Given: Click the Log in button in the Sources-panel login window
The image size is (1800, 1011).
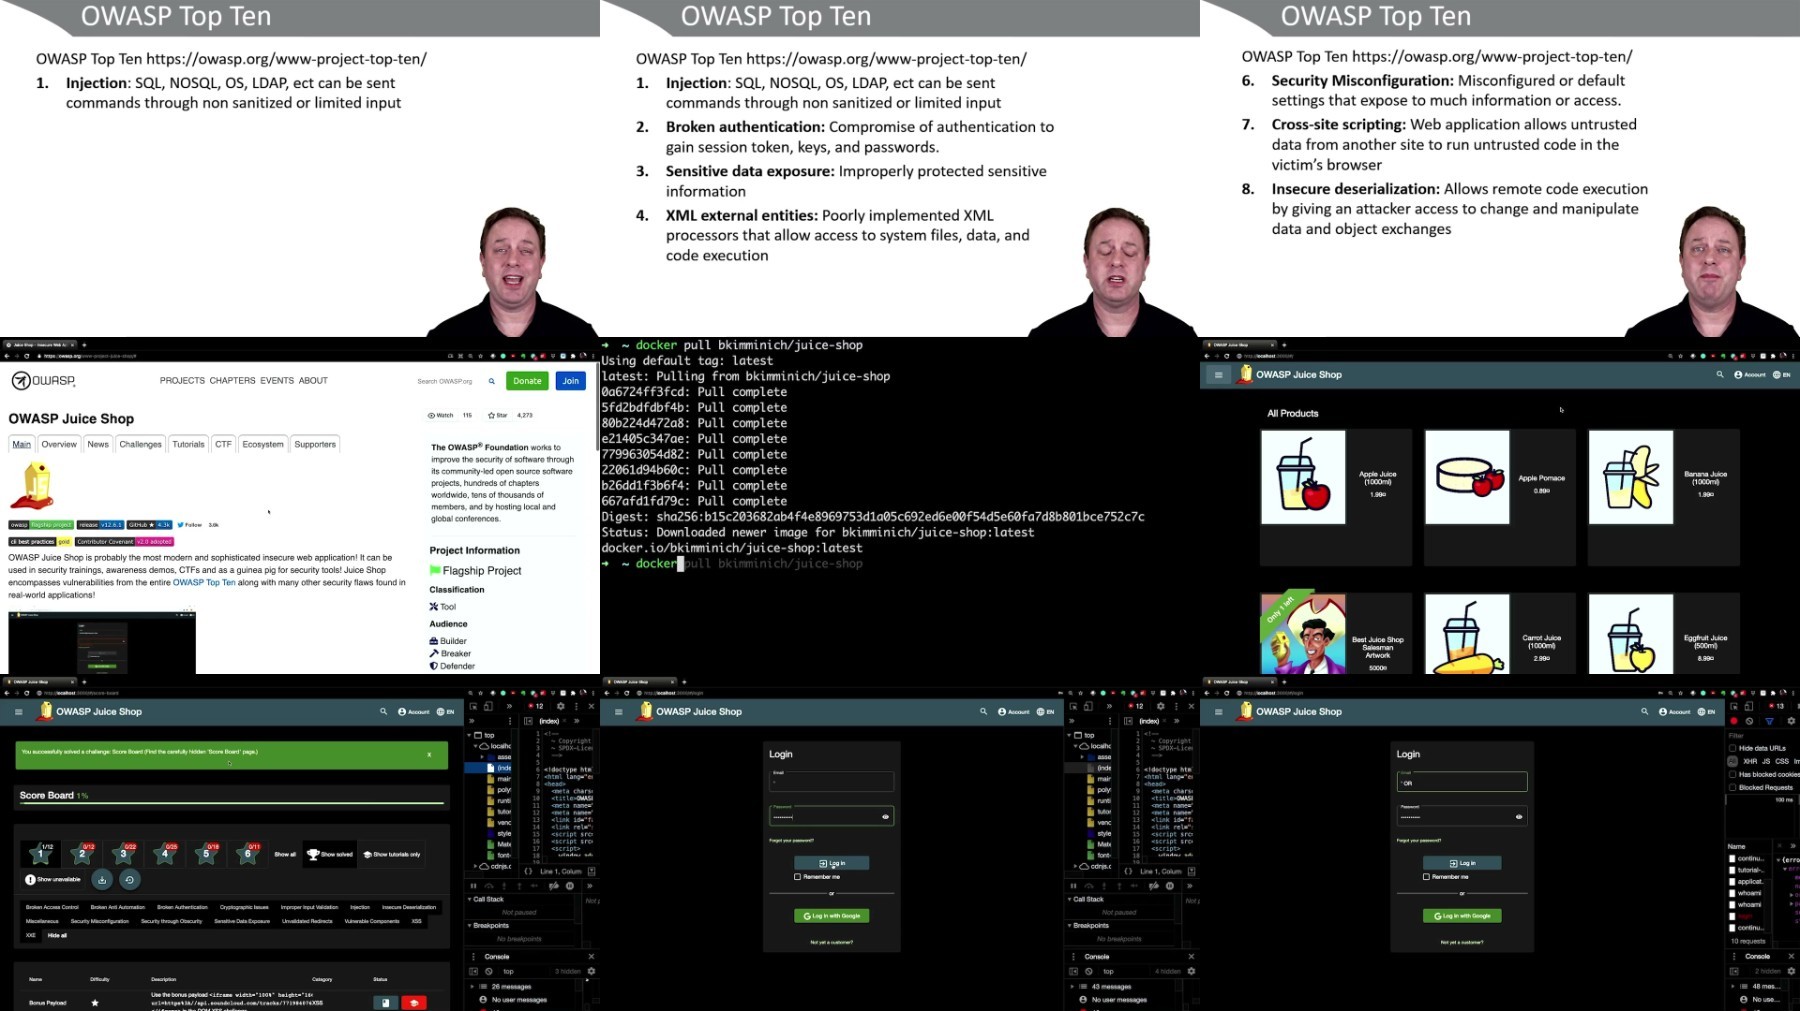Looking at the screenshot, I should tap(832, 863).
